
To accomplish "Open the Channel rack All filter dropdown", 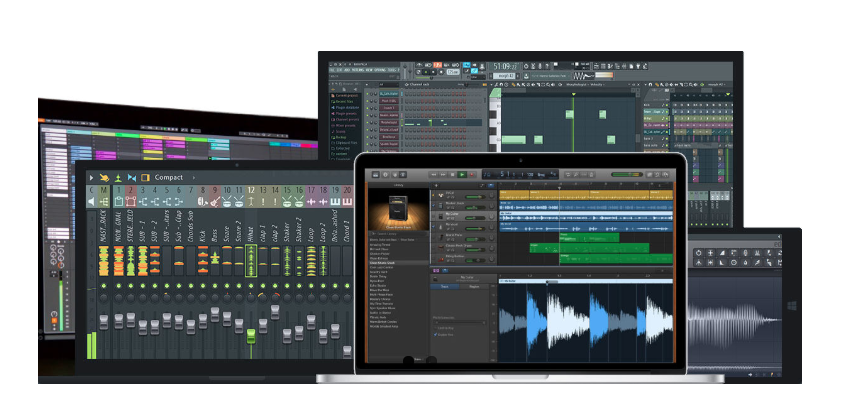I will tap(381, 85).
